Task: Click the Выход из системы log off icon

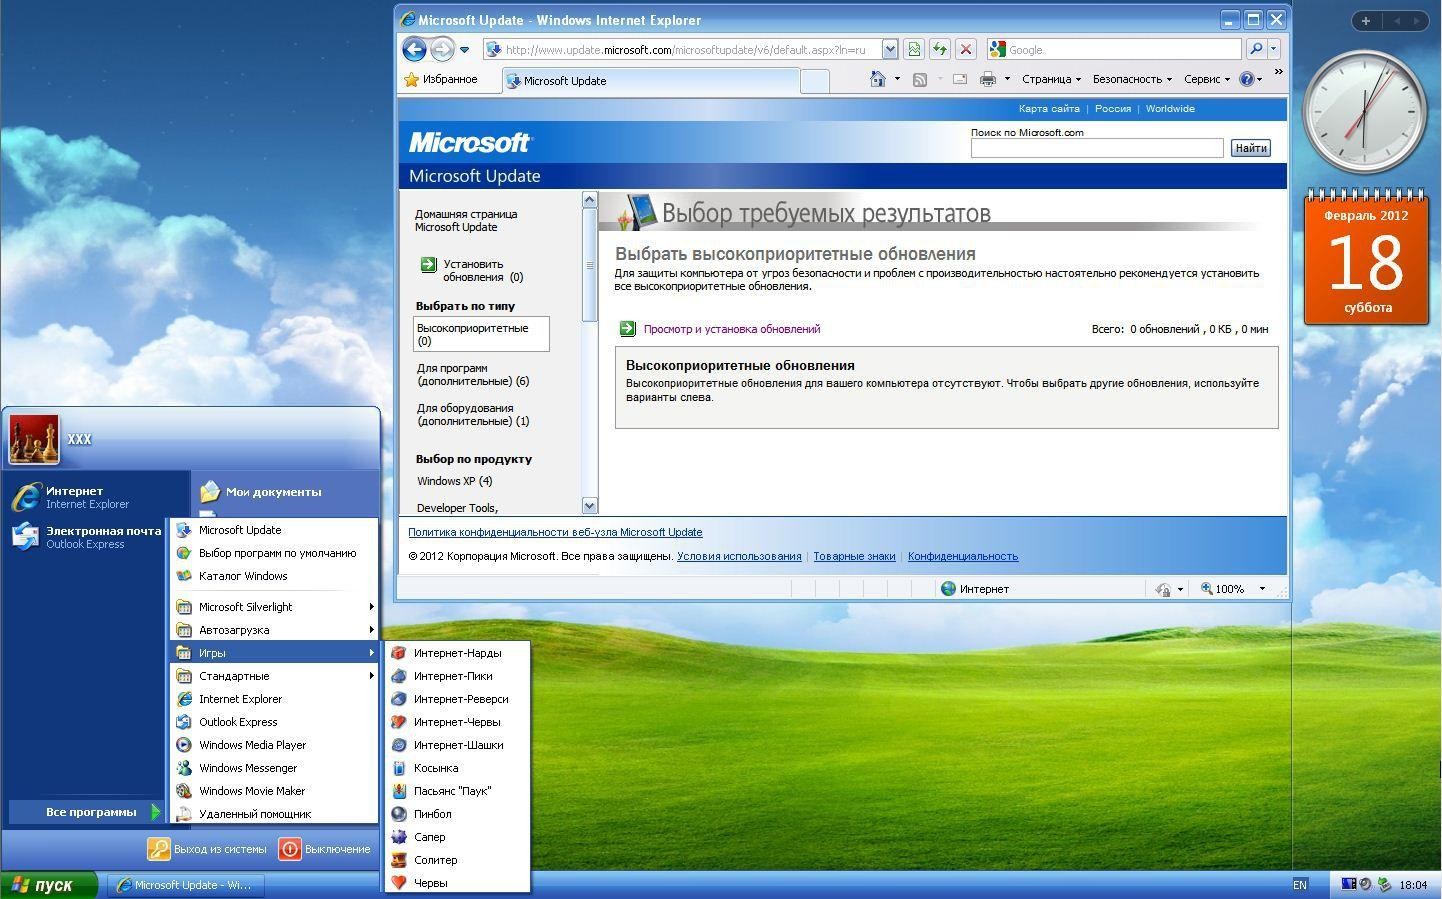Action: 159,849
